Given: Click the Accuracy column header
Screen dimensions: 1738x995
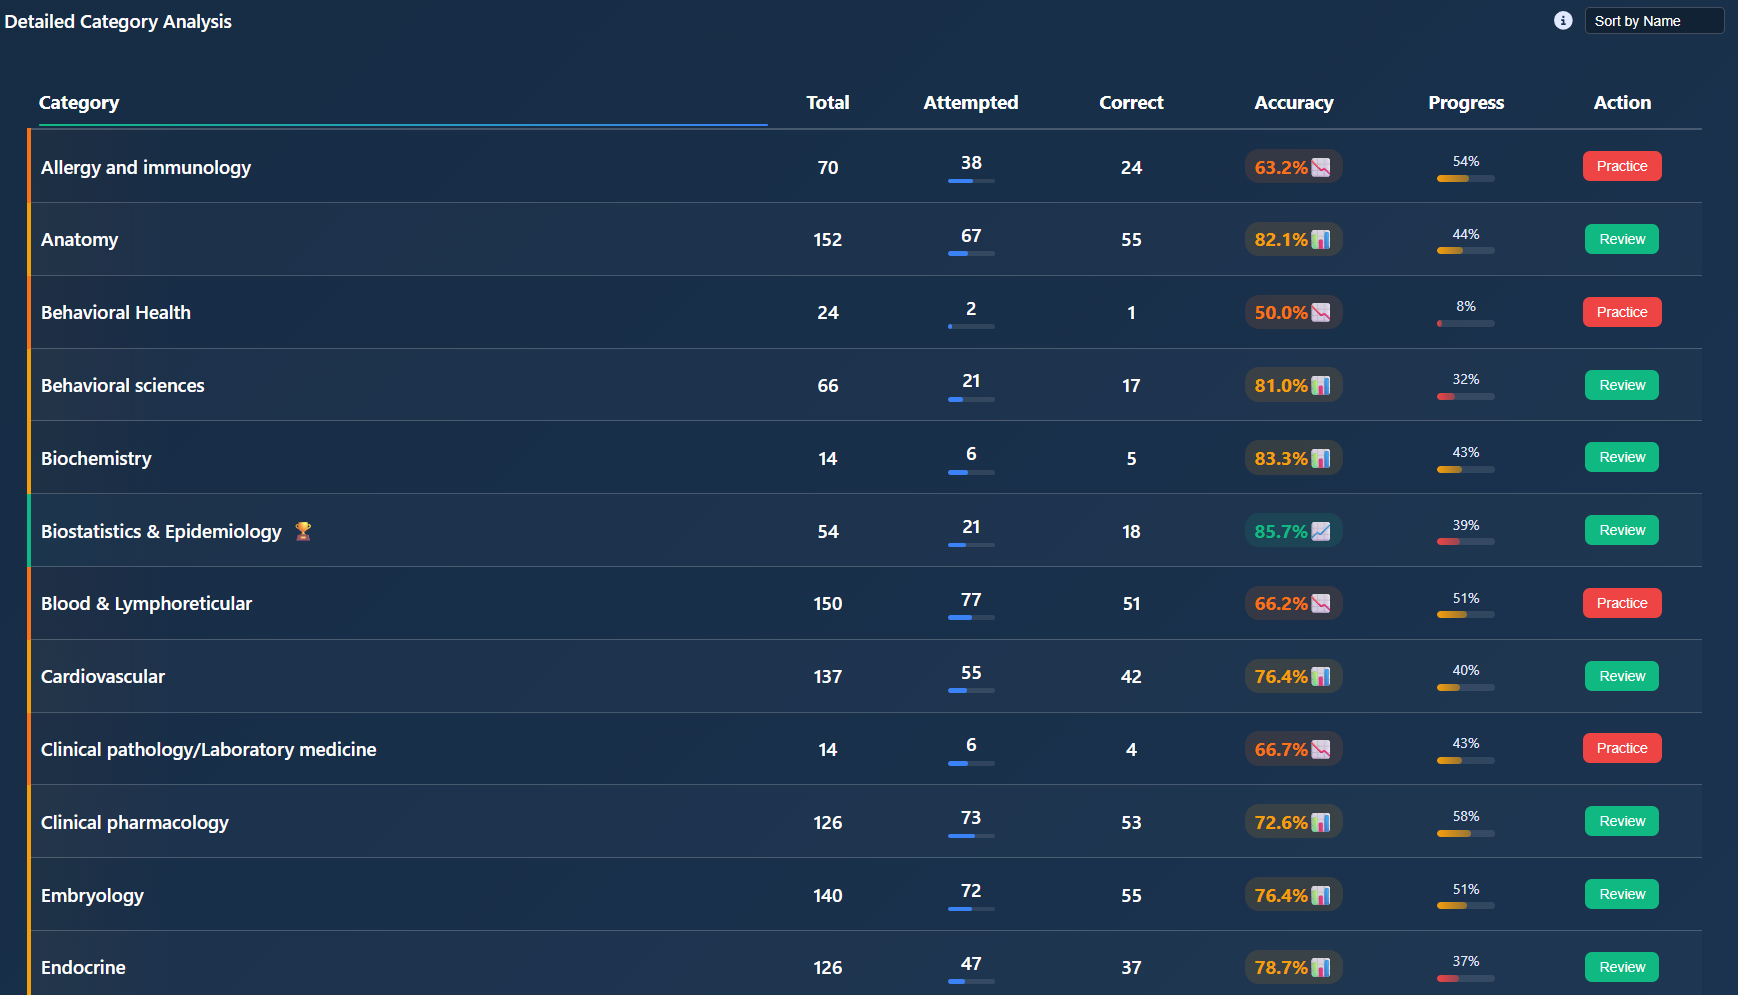Looking at the screenshot, I should (1293, 102).
